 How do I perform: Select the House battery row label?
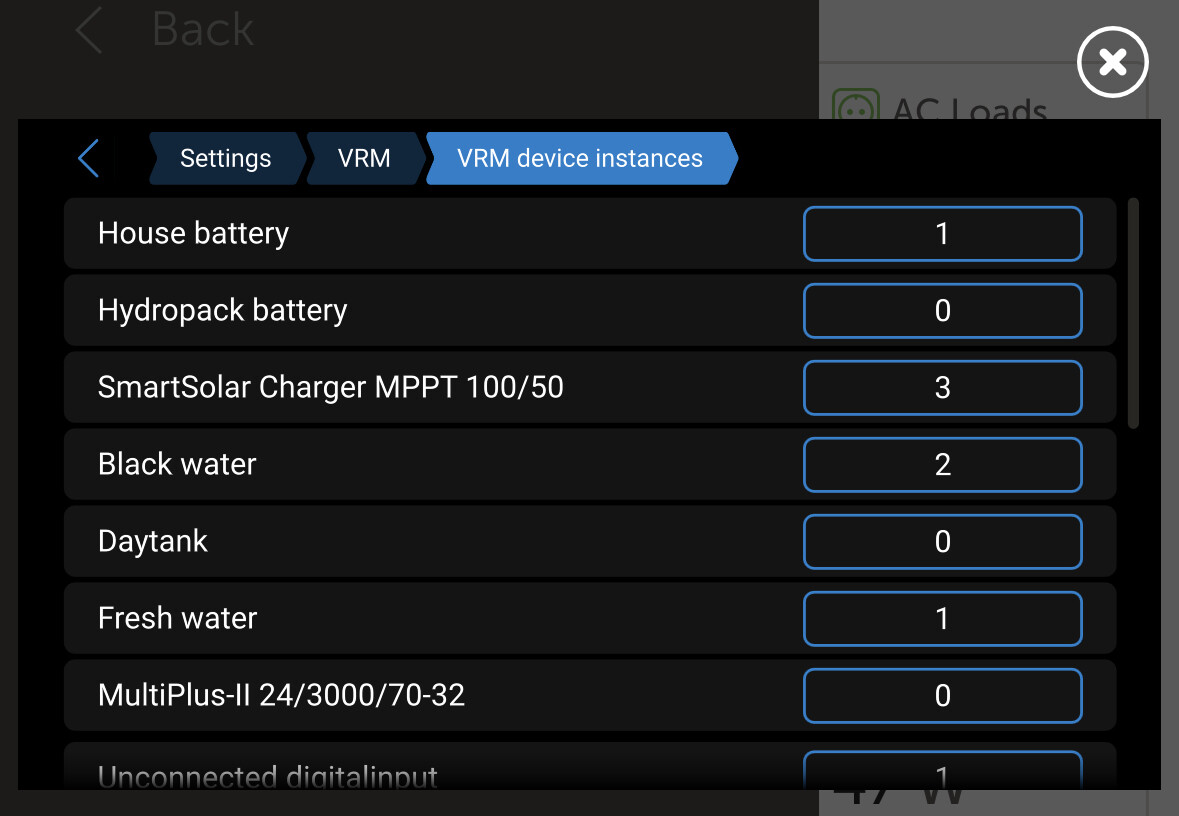tap(193, 234)
